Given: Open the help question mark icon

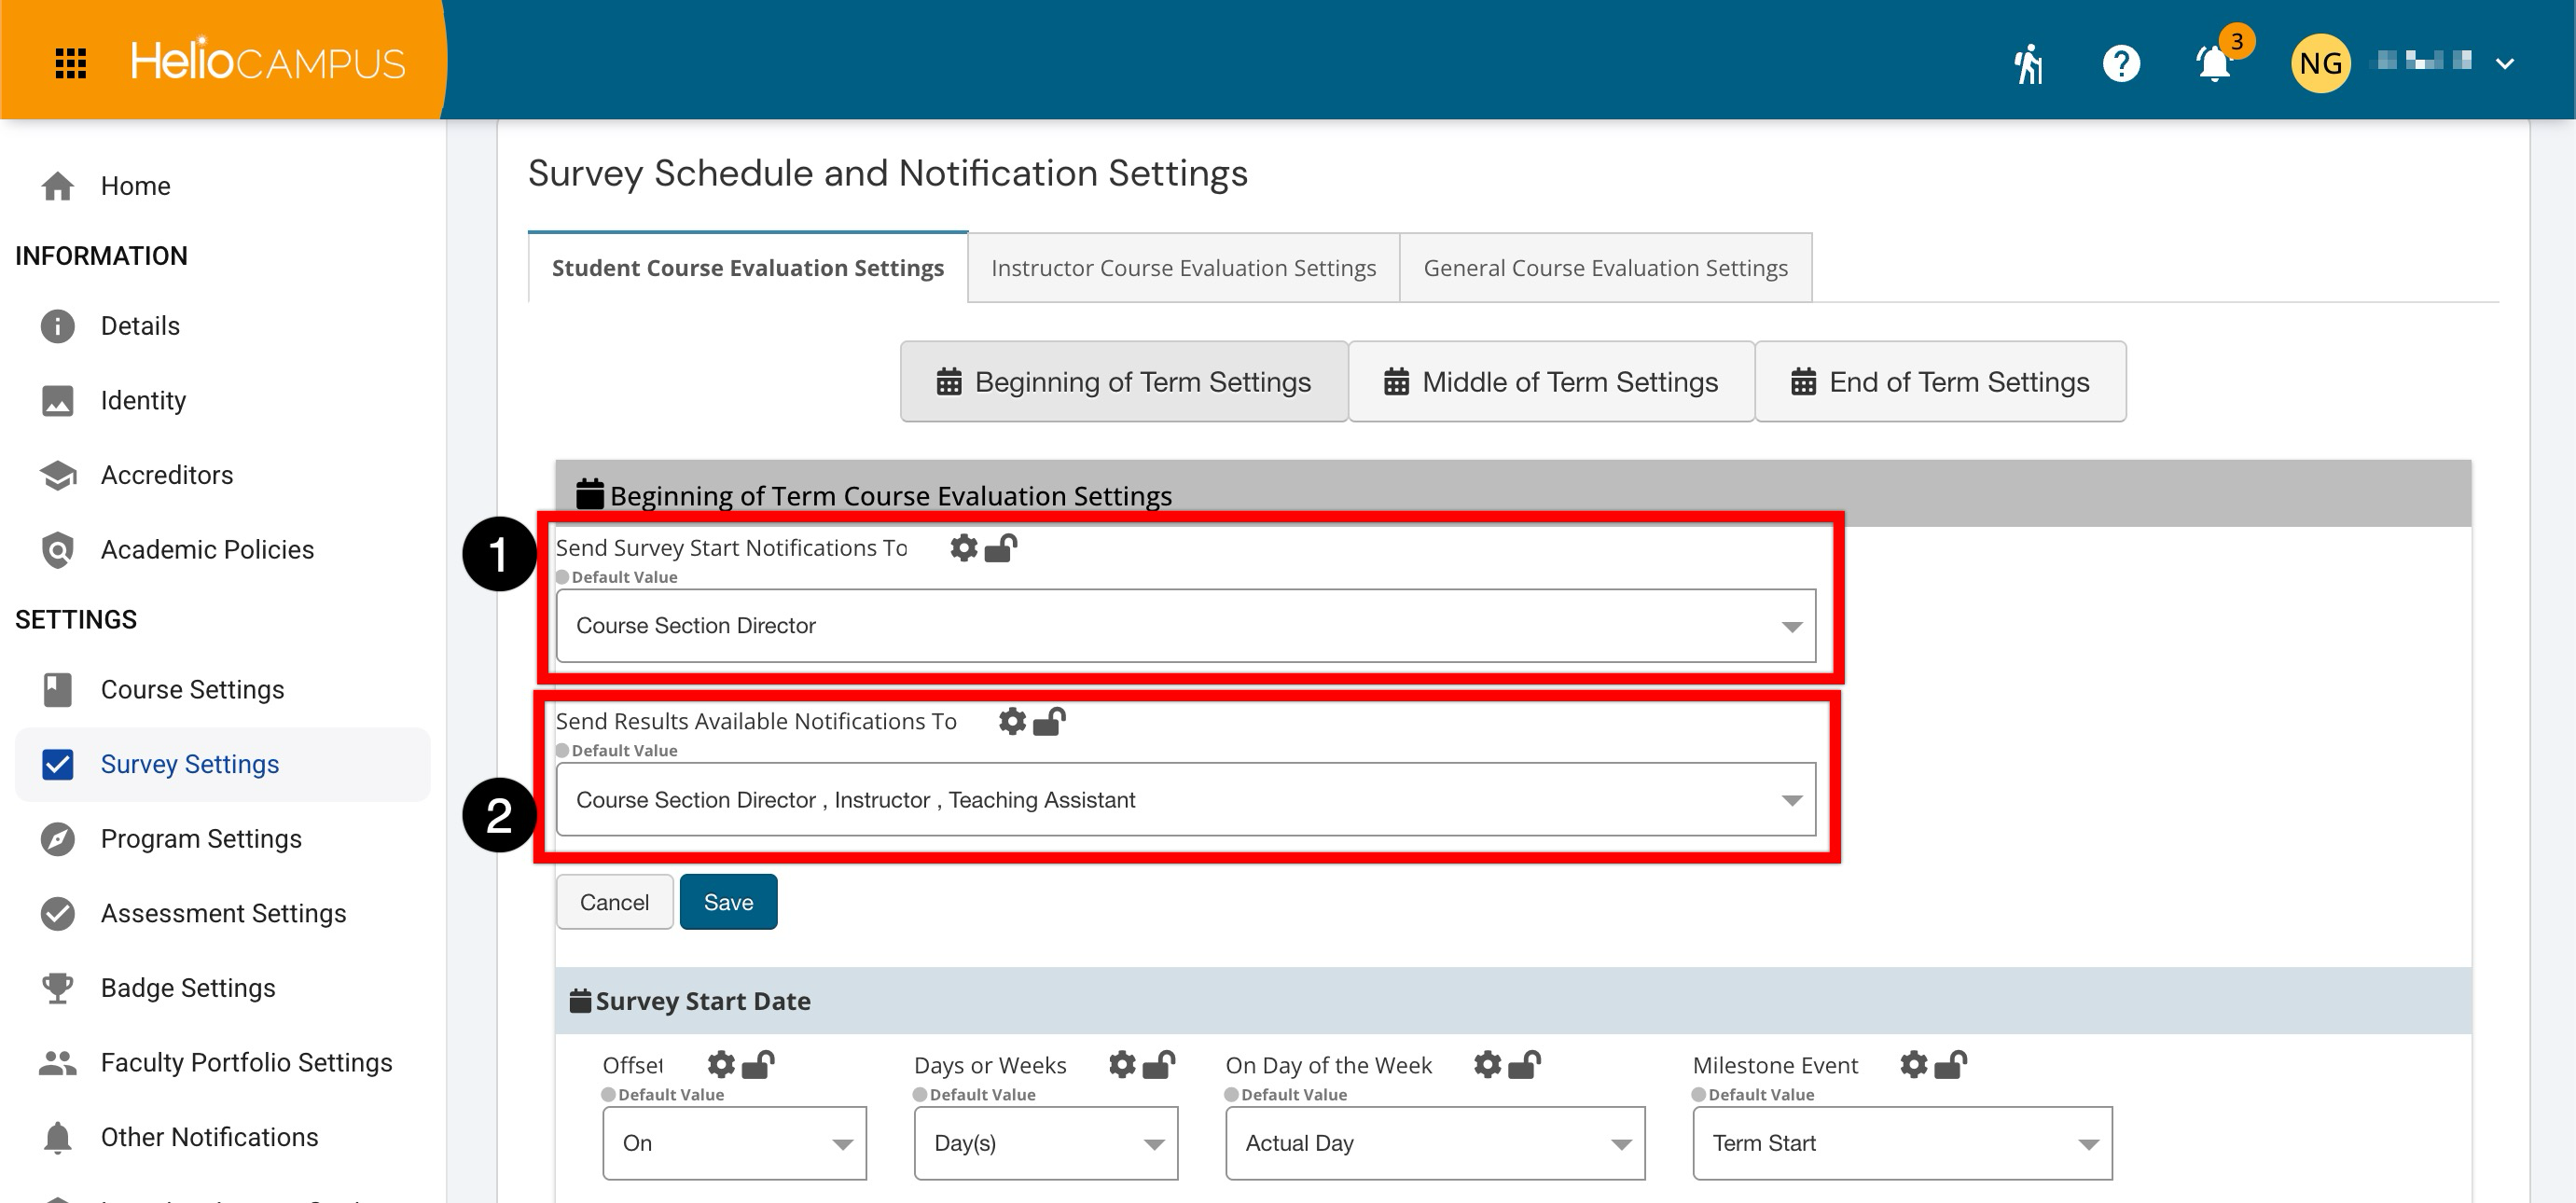Looking at the screenshot, I should click(2121, 63).
